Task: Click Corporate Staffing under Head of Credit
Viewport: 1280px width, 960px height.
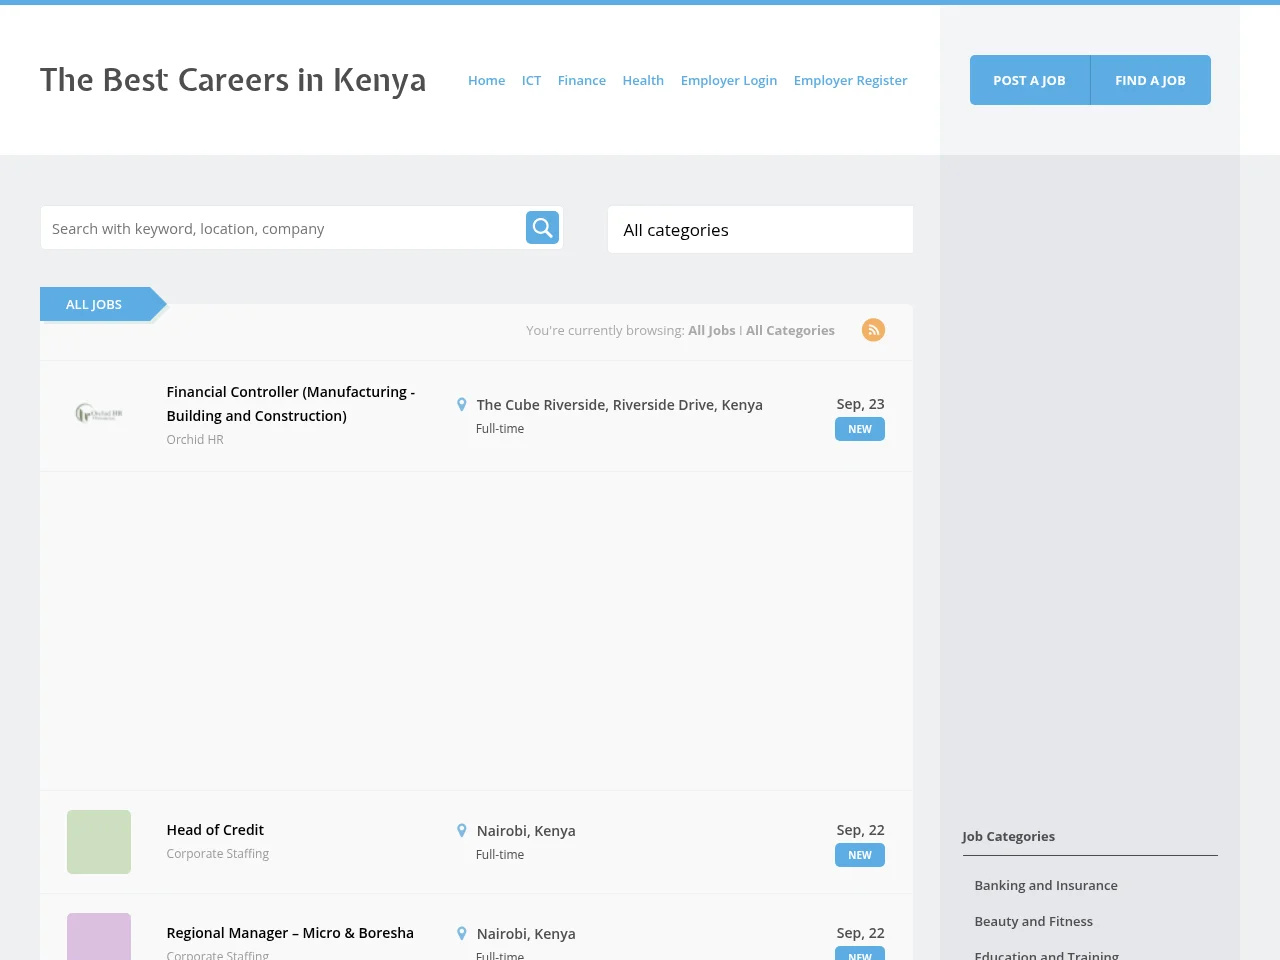Action: pos(218,853)
